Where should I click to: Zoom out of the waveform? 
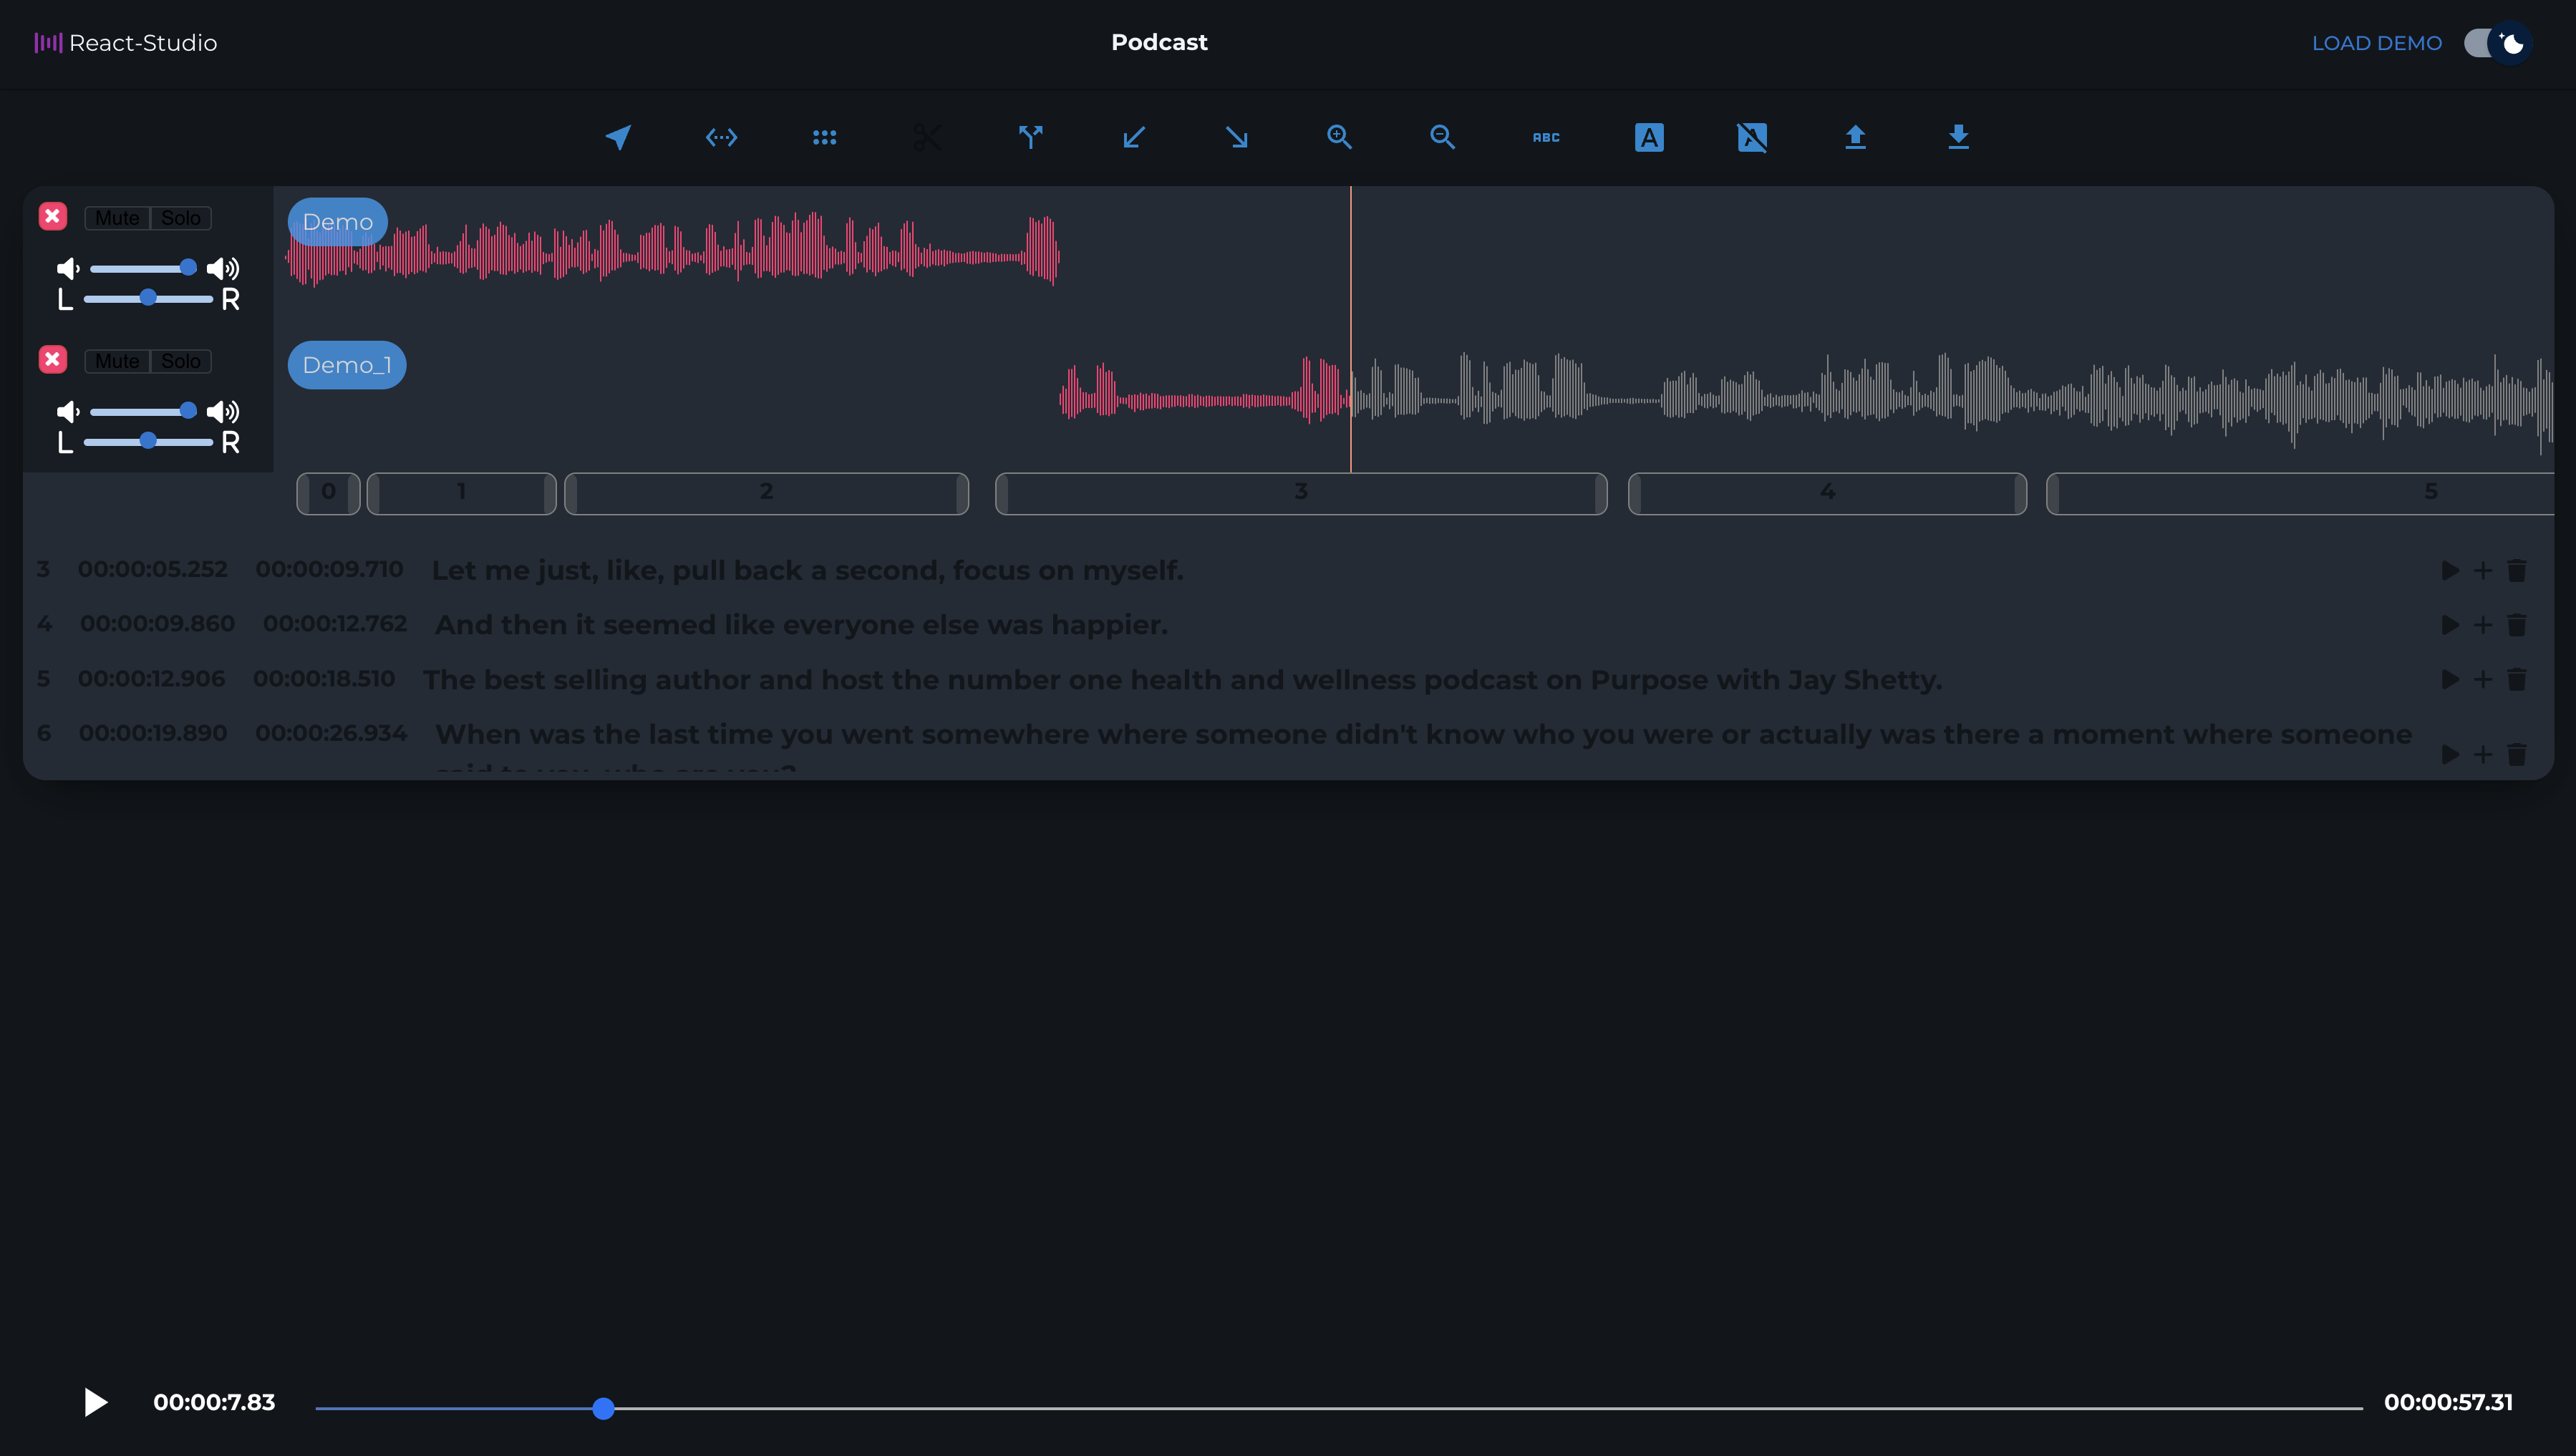[x=1442, y=137]
